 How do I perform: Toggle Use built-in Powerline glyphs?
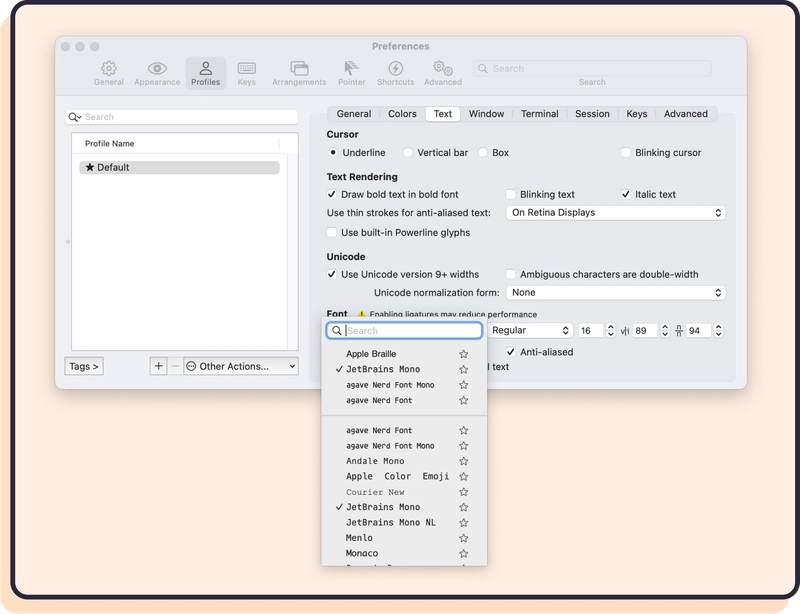(x=333, y=233)
